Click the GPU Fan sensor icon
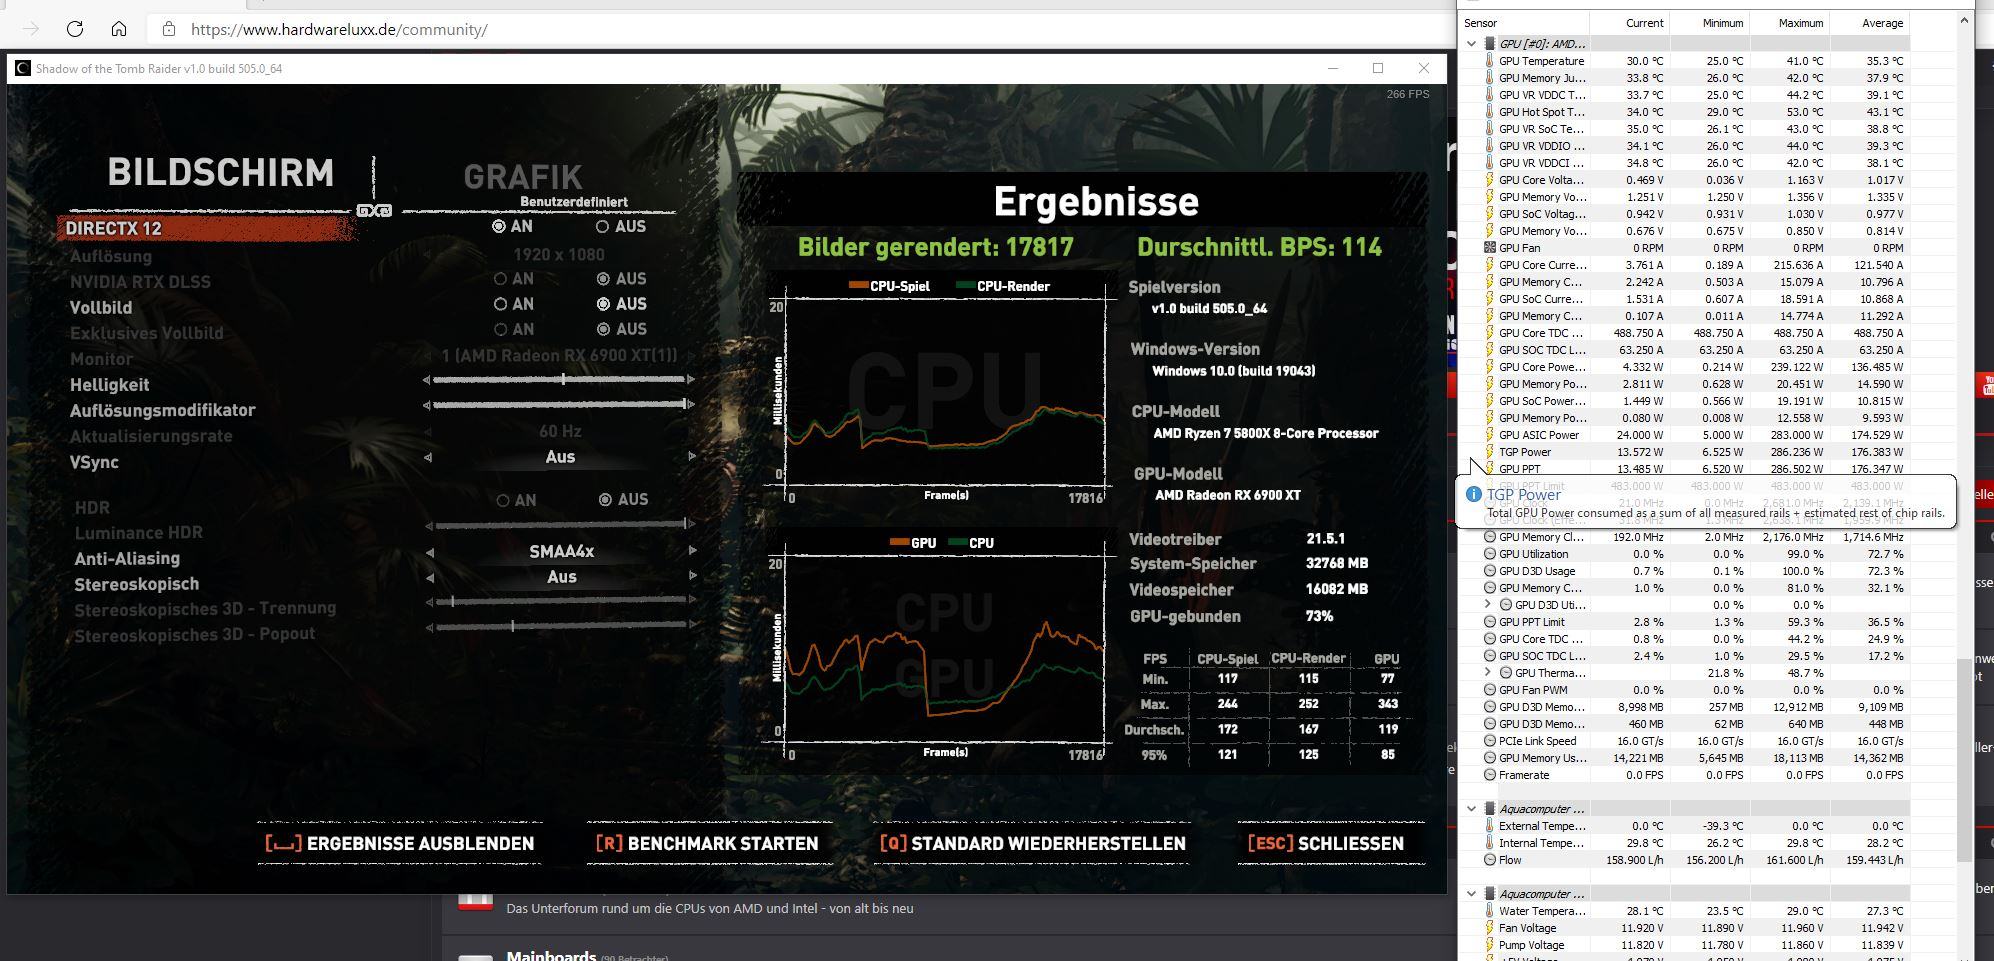The image size is (1994, 961). tap(1489, 248)
